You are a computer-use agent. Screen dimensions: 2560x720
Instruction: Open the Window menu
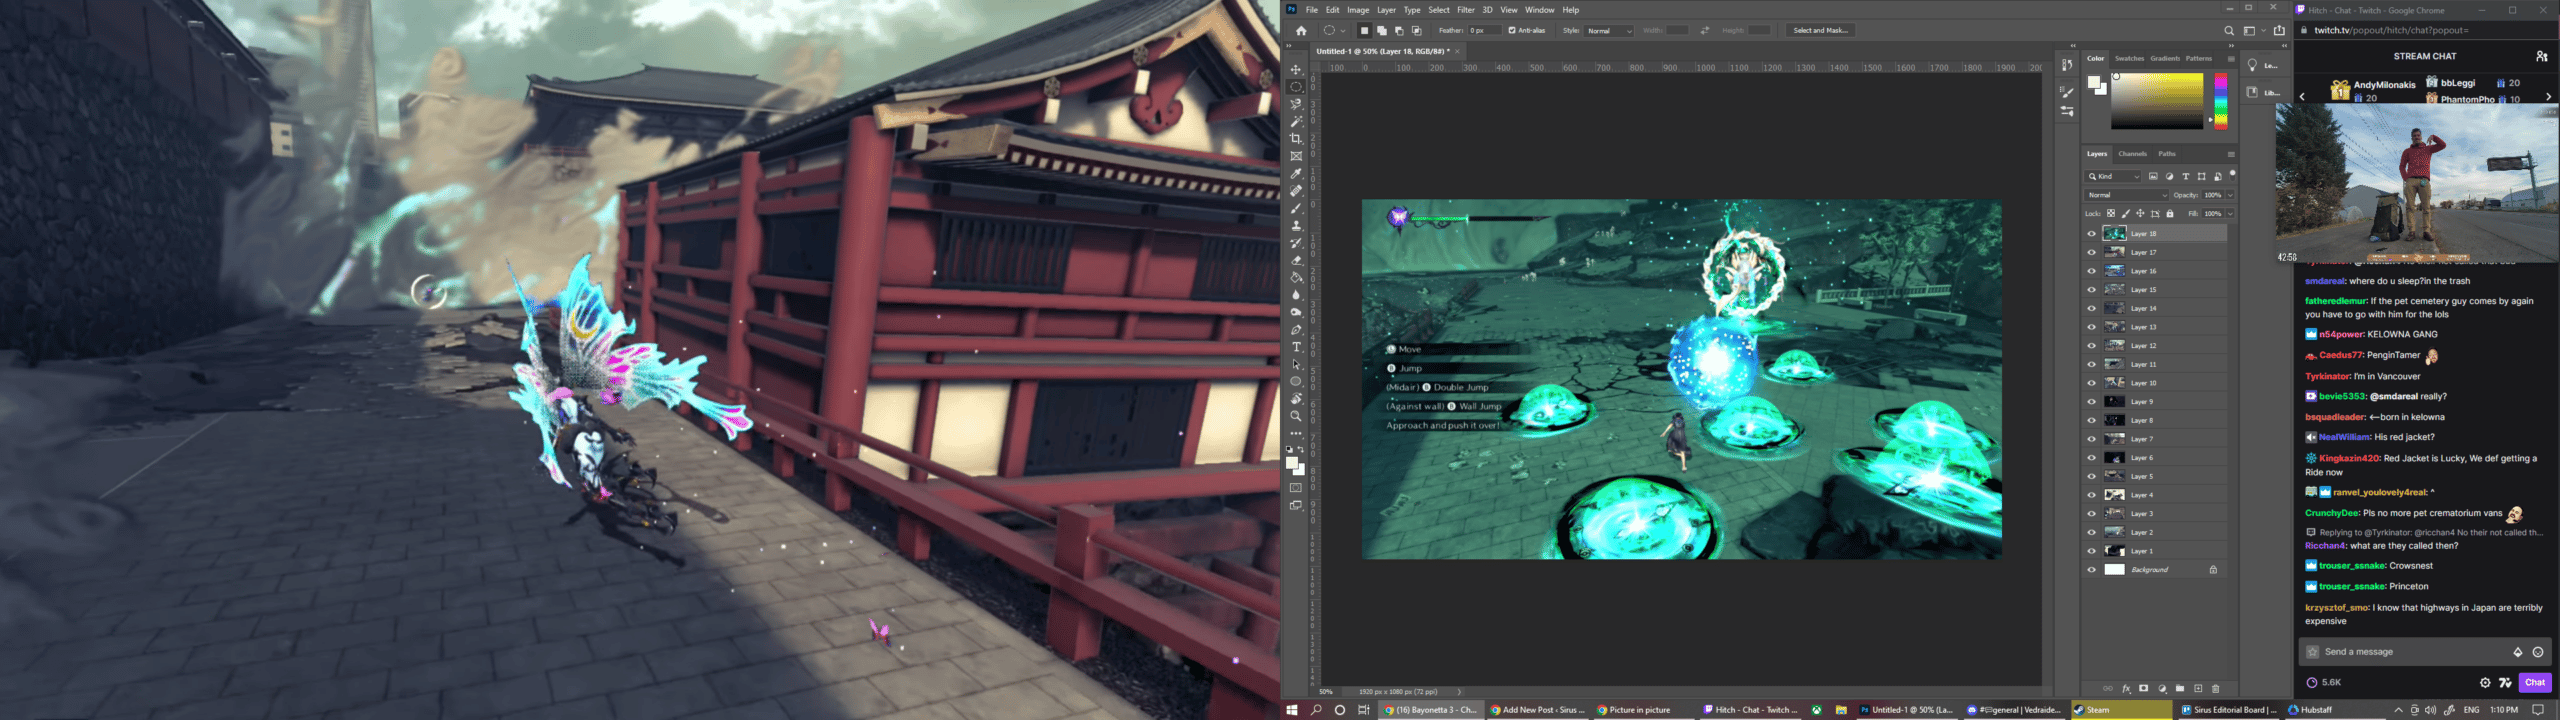[1540, 10]
